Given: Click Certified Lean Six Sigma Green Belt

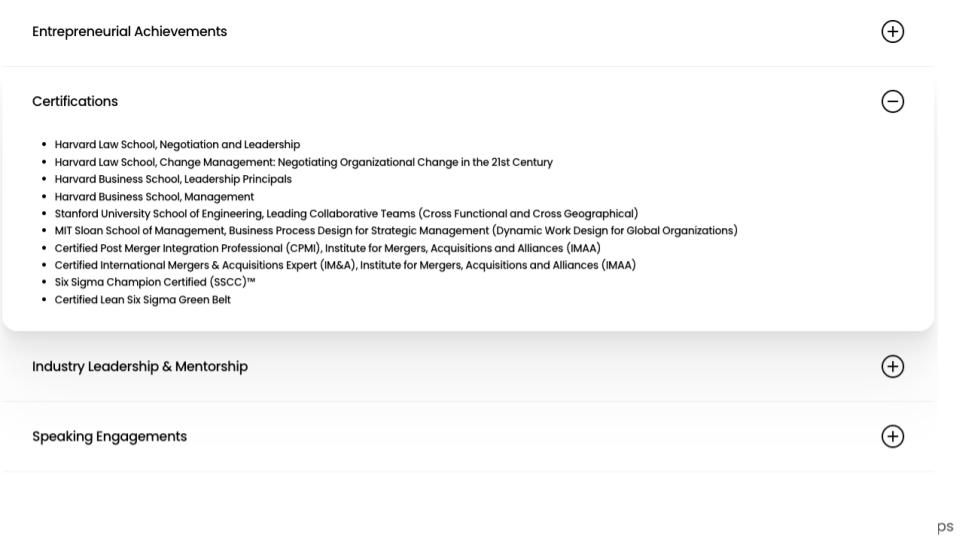Looking at the screenshot, I should (x=143, y=299).
